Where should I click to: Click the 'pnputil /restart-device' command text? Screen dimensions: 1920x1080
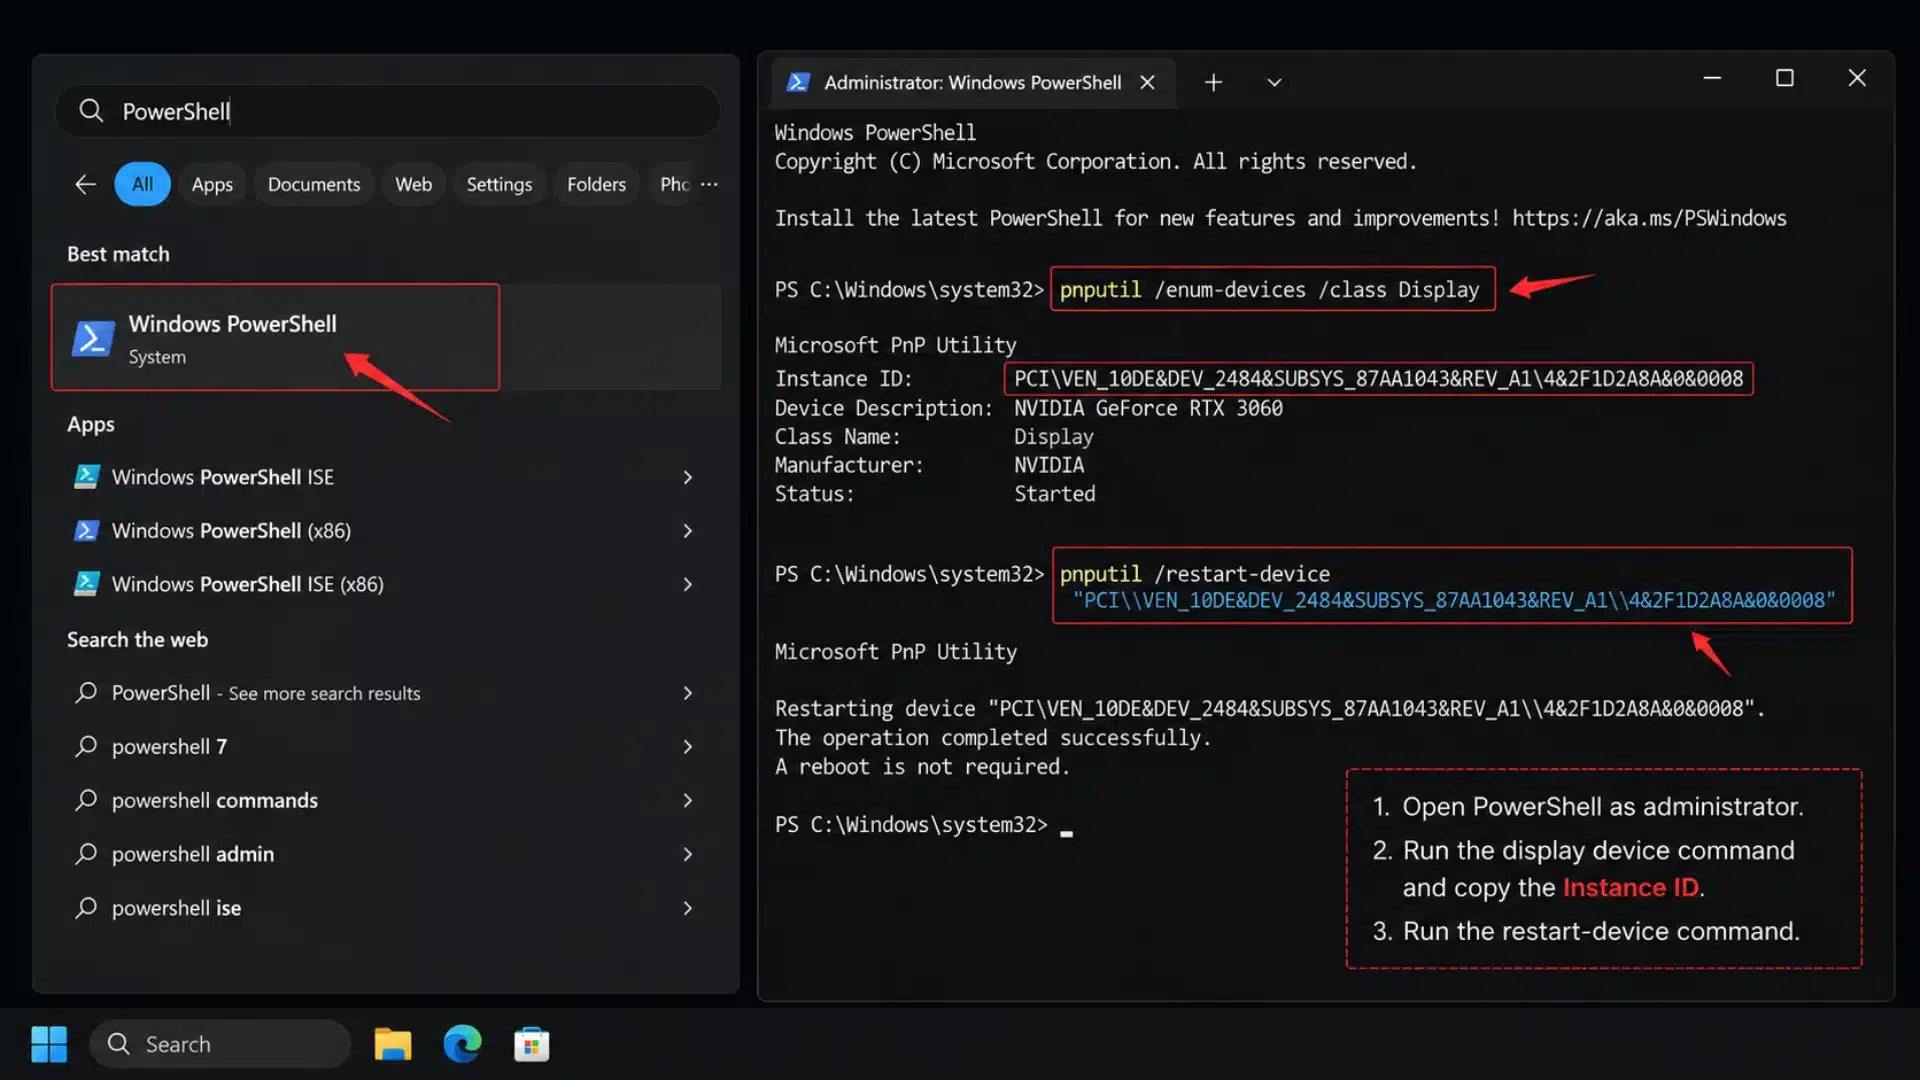pyautogui.click(x=1194, y=574)
